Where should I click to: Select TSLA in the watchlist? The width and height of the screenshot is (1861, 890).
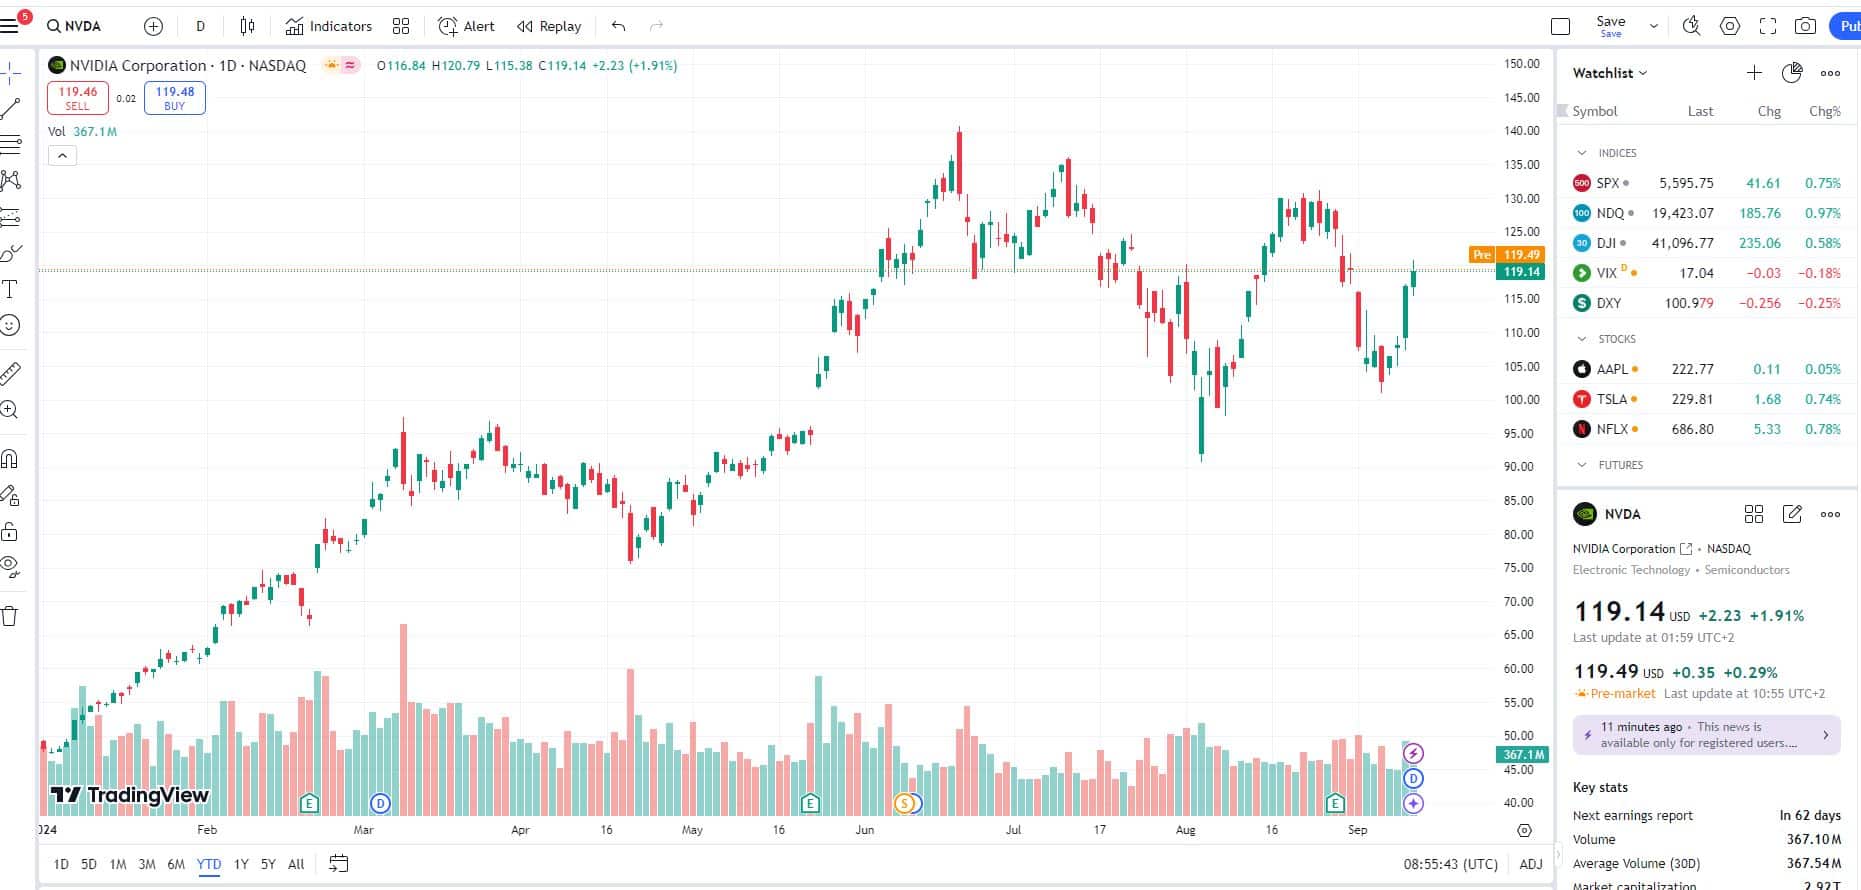(1707, 399)
